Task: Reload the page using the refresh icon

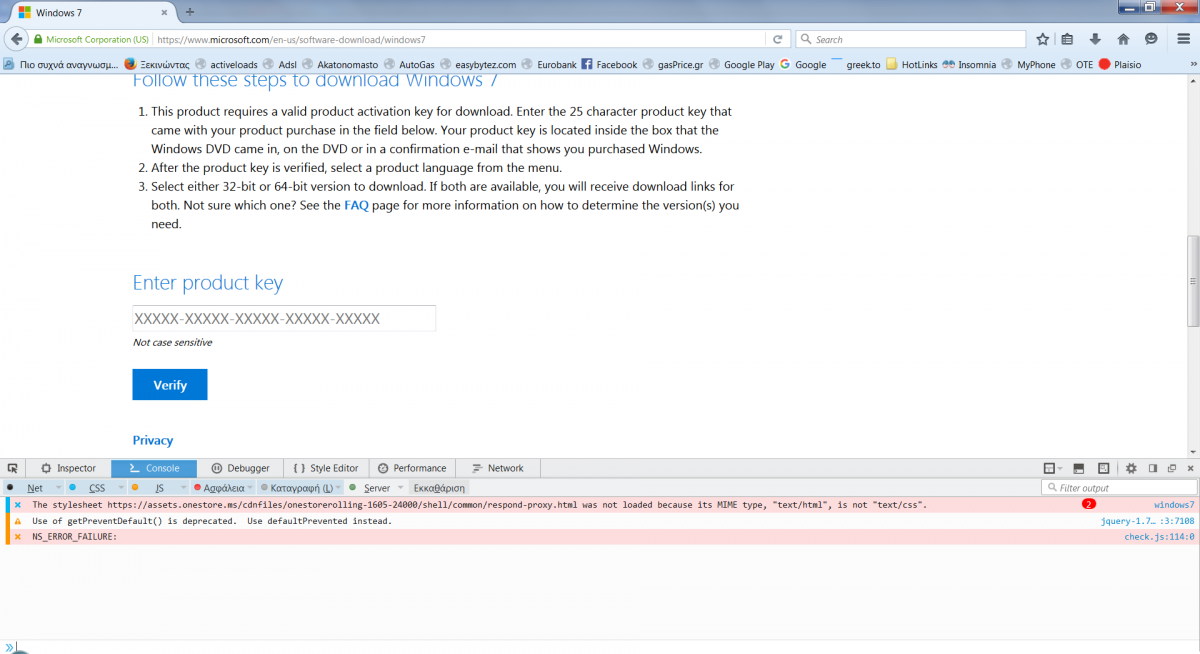Action: tap(777, 39)
